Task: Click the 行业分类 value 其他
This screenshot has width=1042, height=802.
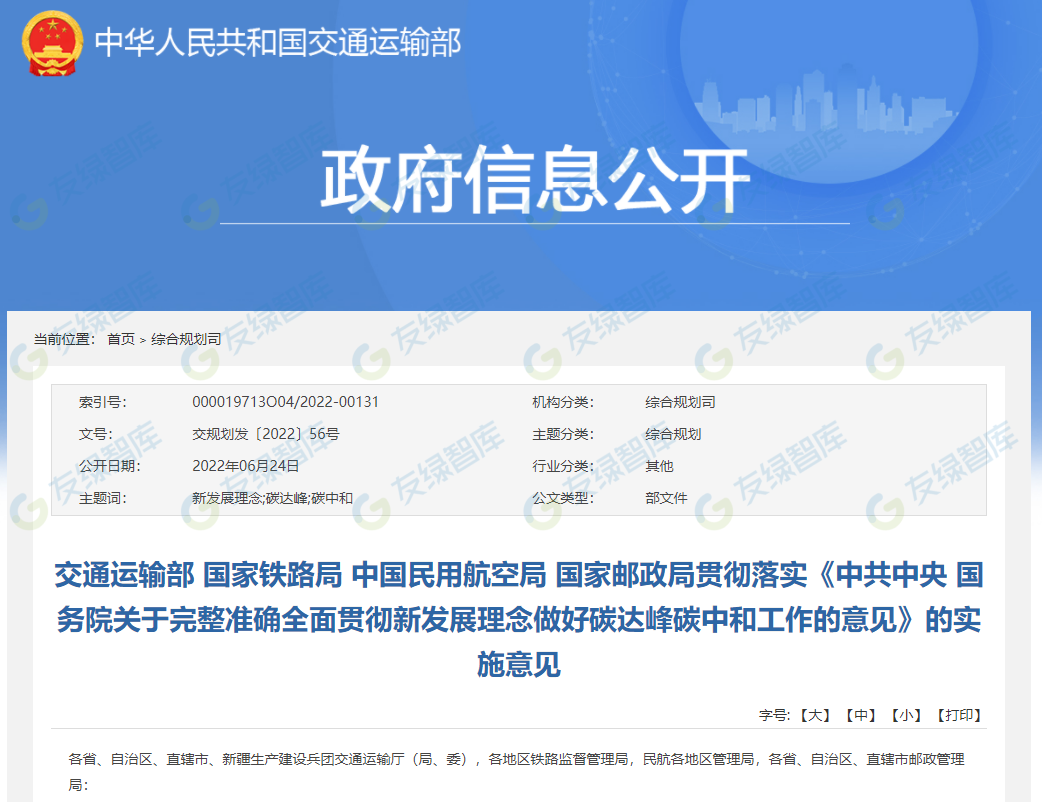Action: [659, 466]
